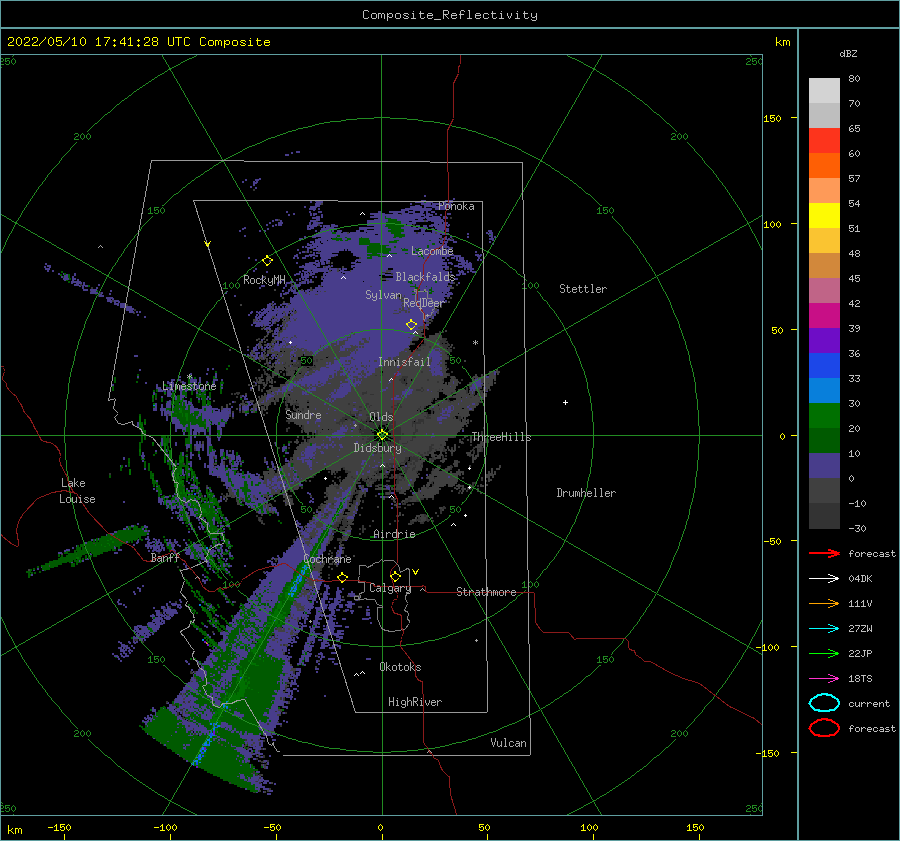This screenshot has width=900, height=841.
Task: Select the green 22JP arrow symbol
Action: pos(824,653)
